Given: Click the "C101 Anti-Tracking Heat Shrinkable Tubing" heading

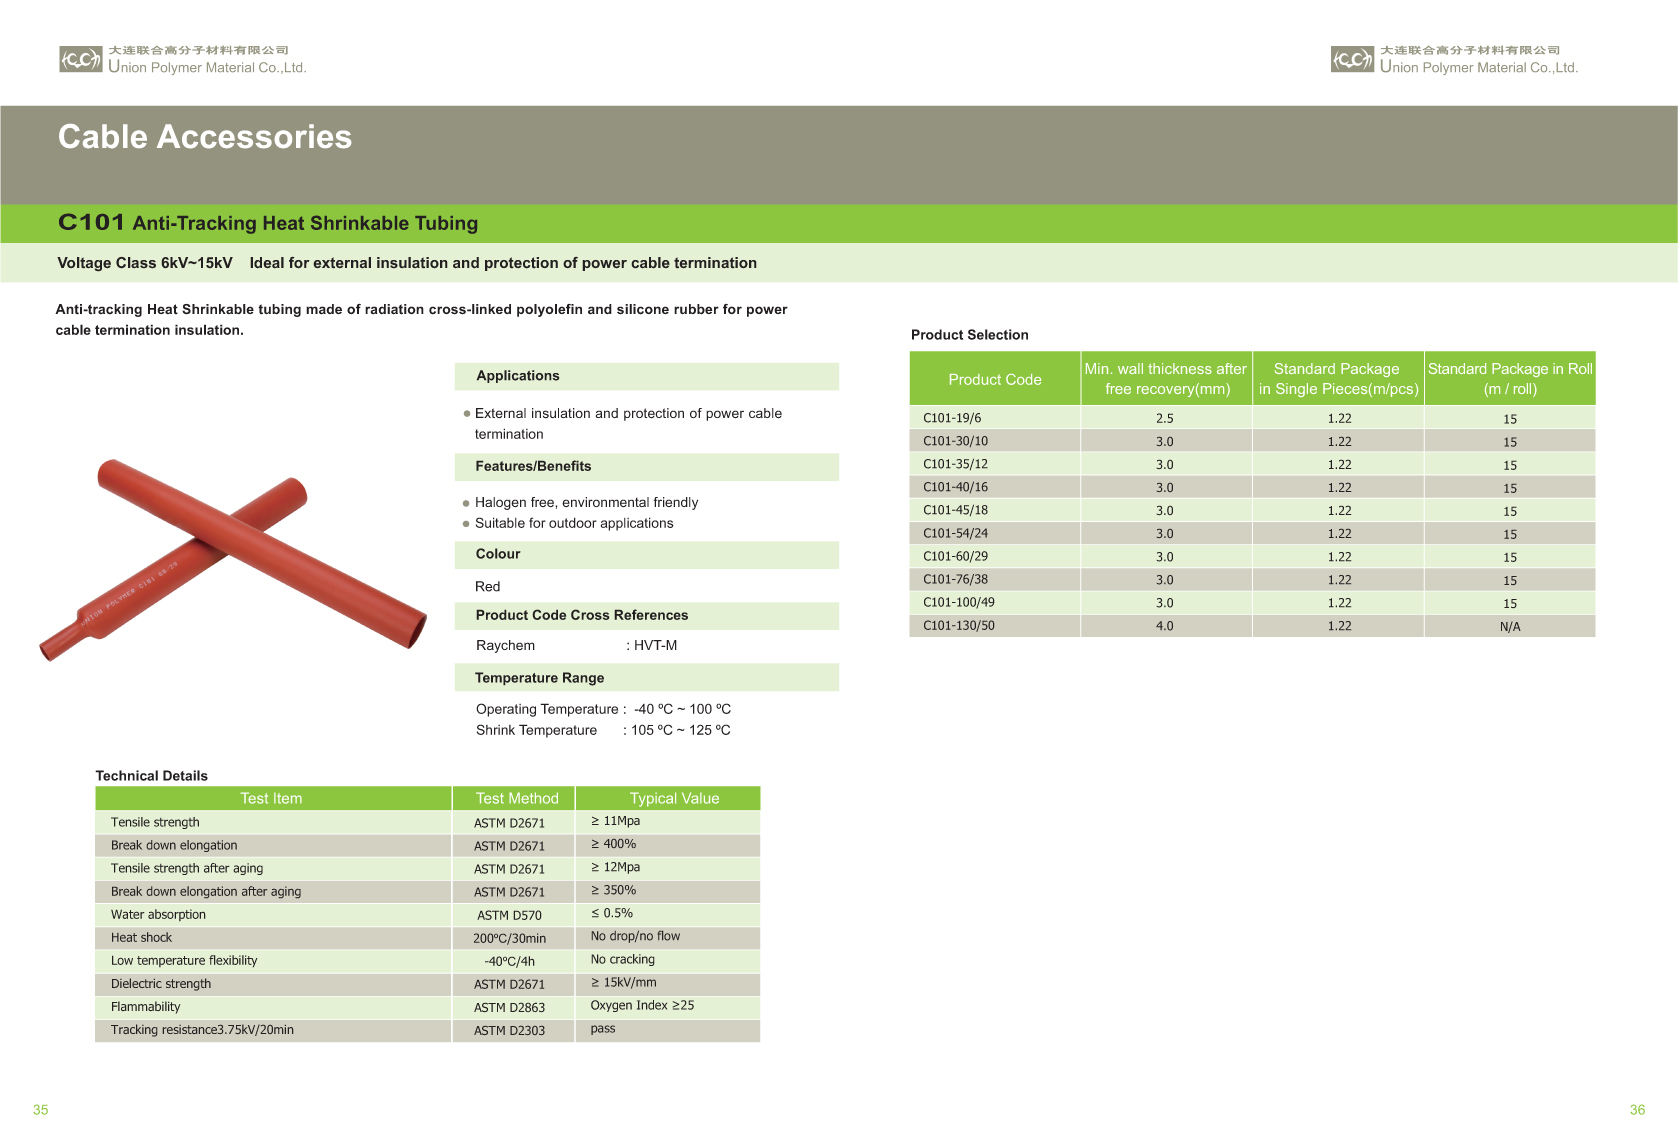Looking at the screenshot, I should 268,223.
